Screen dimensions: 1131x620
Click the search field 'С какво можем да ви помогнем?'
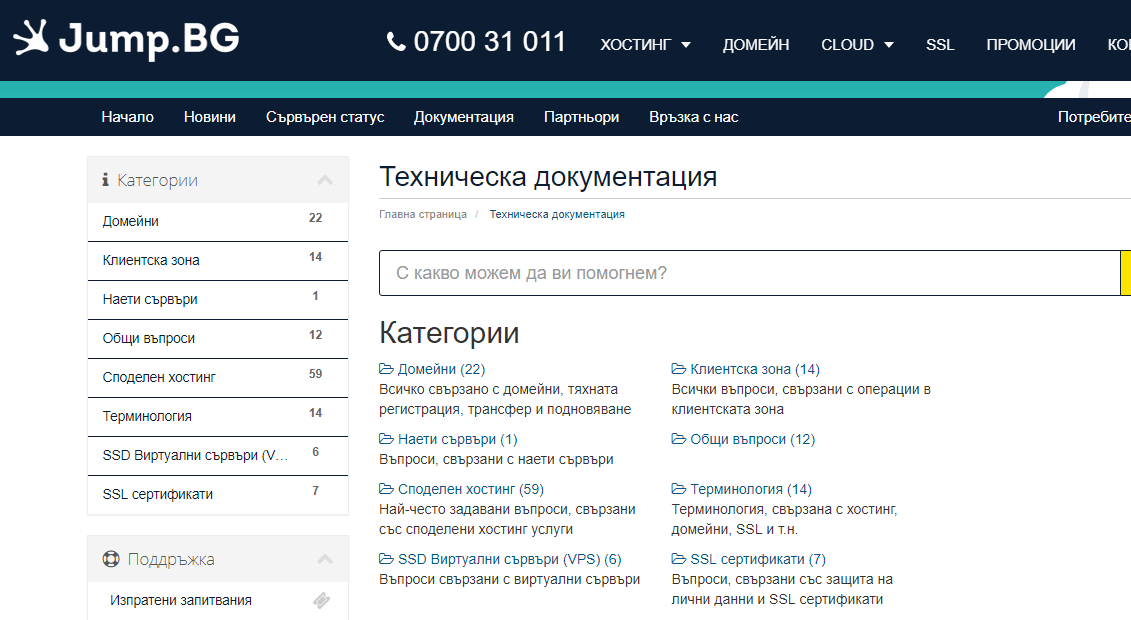(749, 273)
